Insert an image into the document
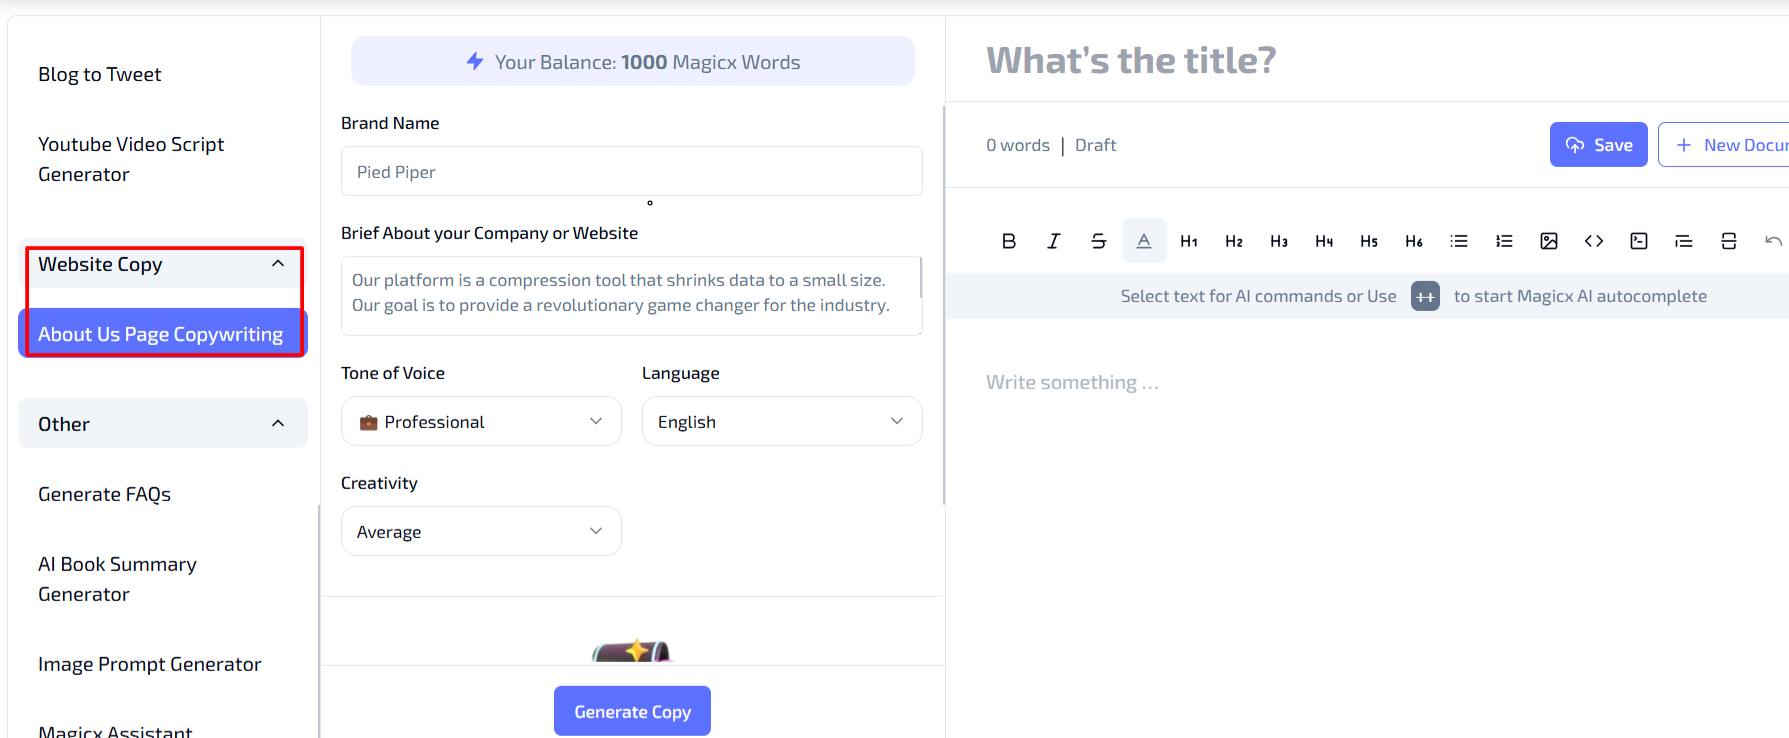Image resolution: width=1789 pixels, height=738 pixels. pos(1549,241)
